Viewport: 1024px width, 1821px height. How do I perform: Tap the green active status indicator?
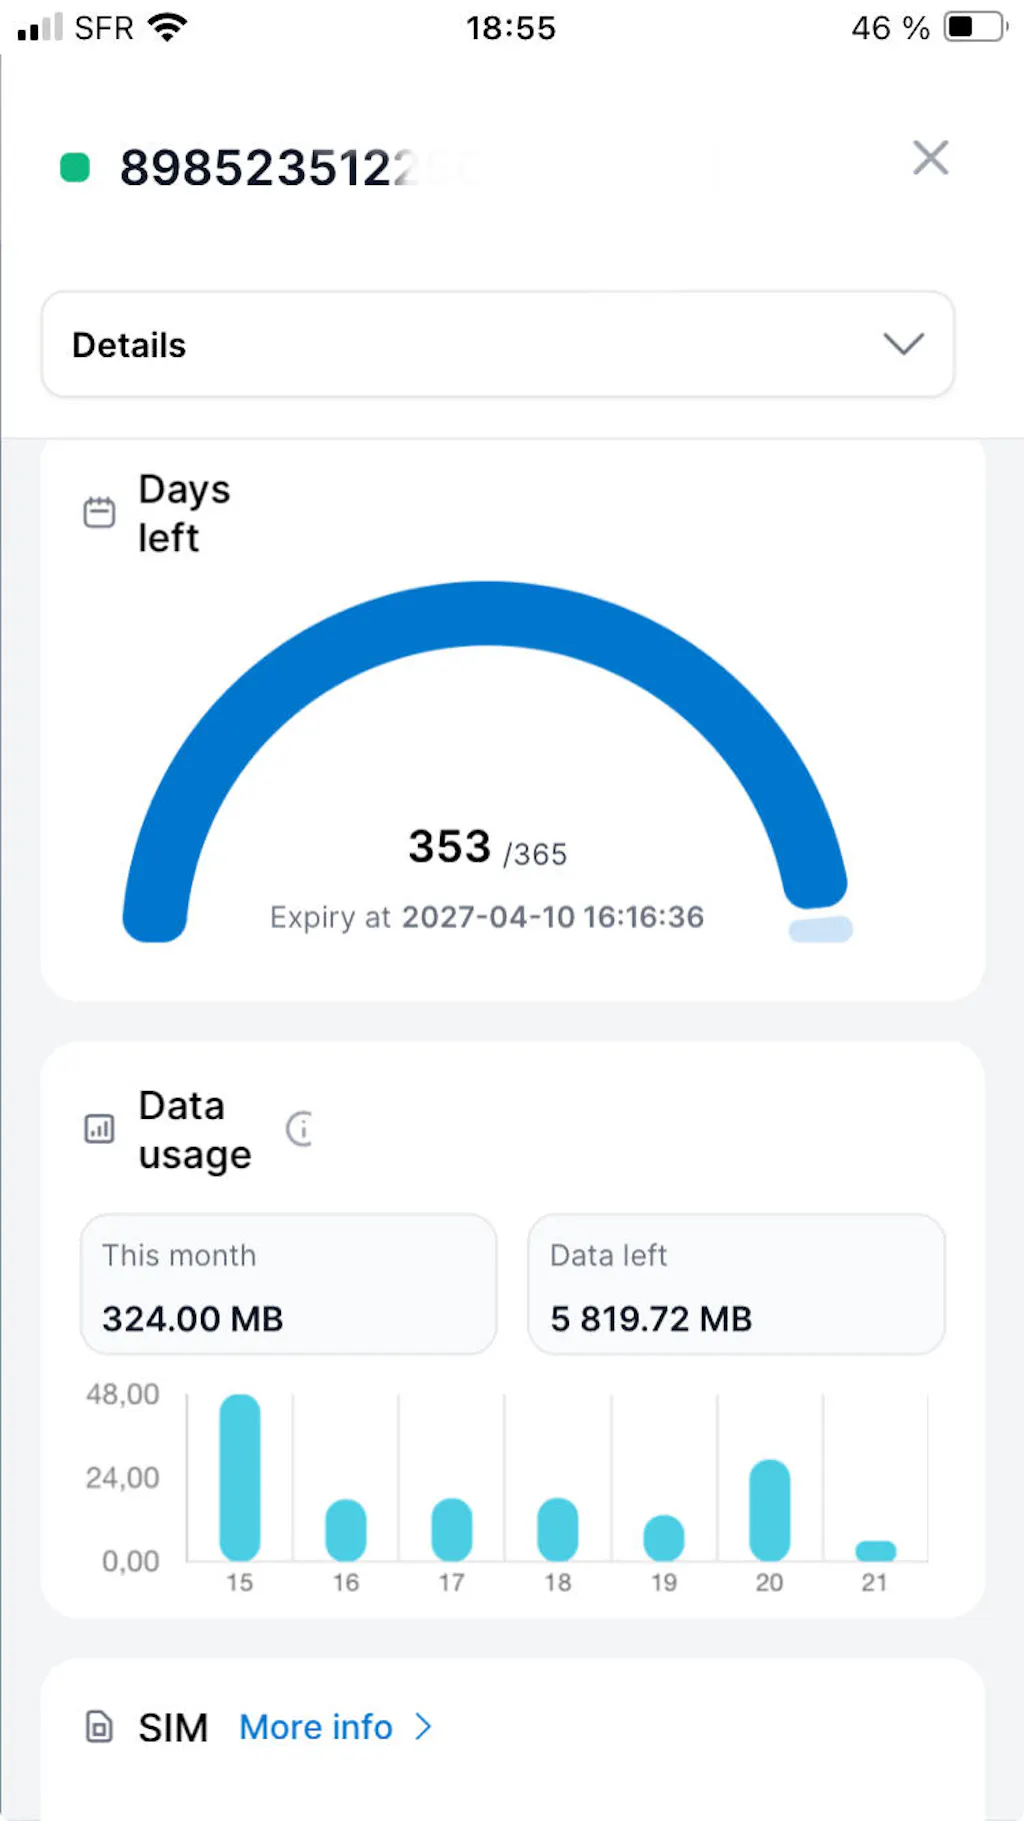75,167
